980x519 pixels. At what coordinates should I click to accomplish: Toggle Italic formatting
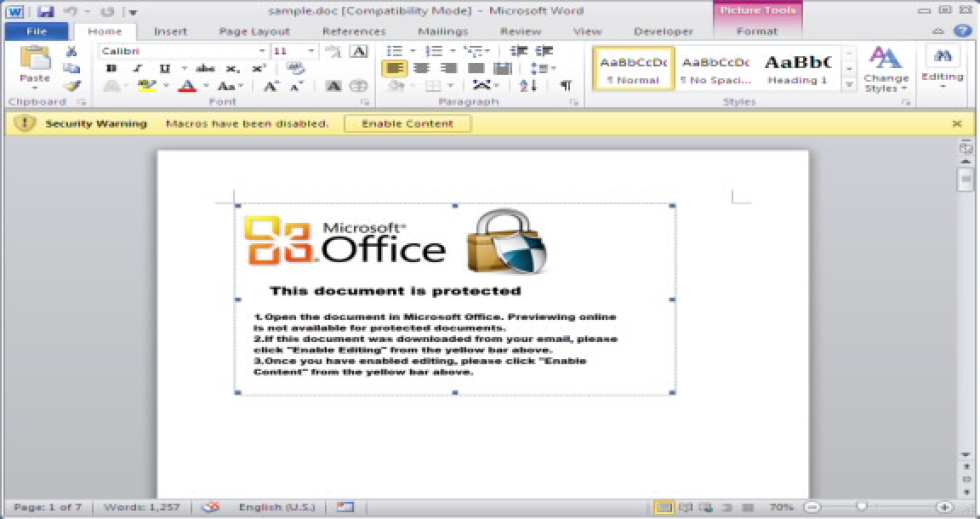138,68
